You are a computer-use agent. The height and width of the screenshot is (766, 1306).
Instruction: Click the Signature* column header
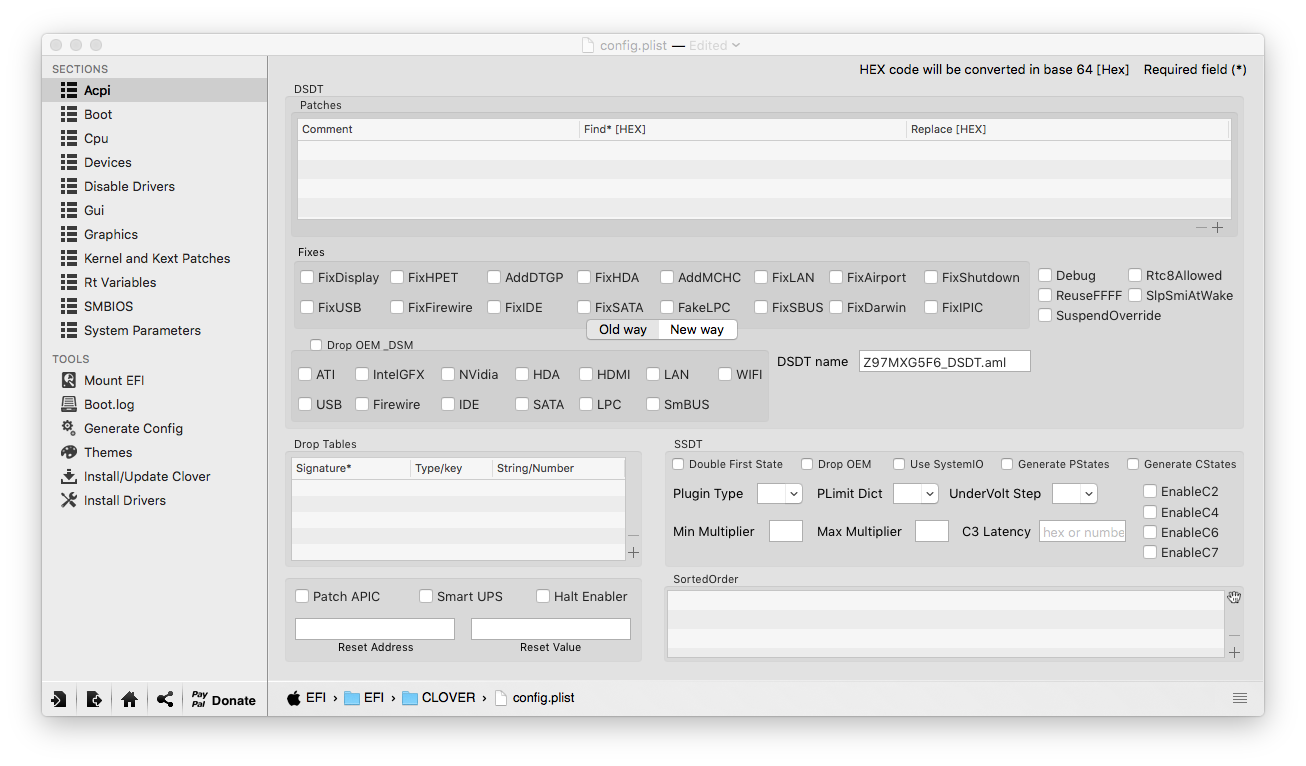tap(351, 468)
